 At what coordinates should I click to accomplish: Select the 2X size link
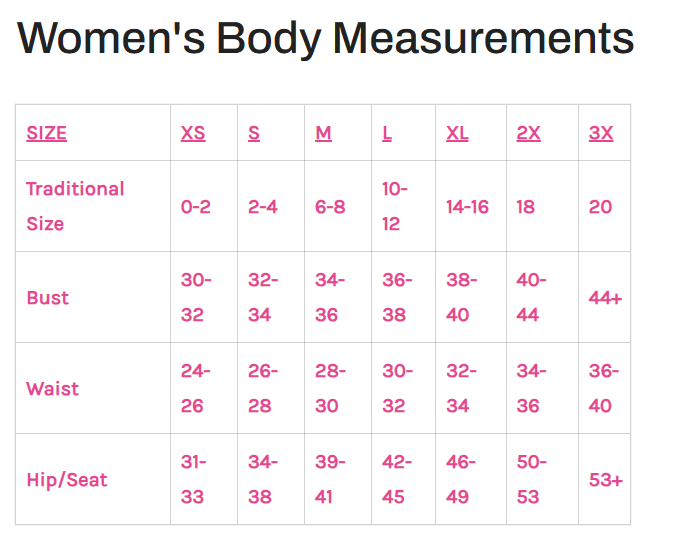tap(528, 133)
